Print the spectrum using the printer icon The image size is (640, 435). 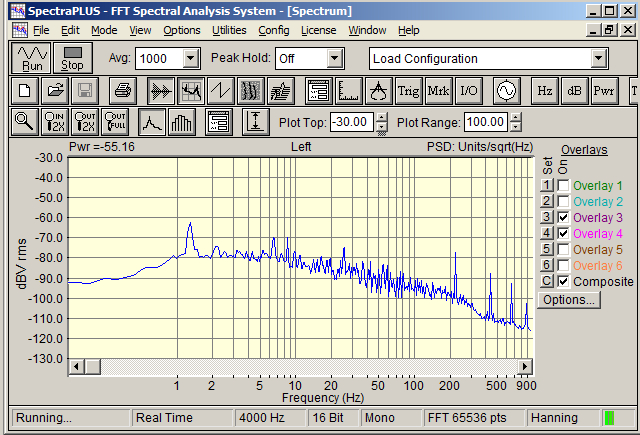pos(123,91)
